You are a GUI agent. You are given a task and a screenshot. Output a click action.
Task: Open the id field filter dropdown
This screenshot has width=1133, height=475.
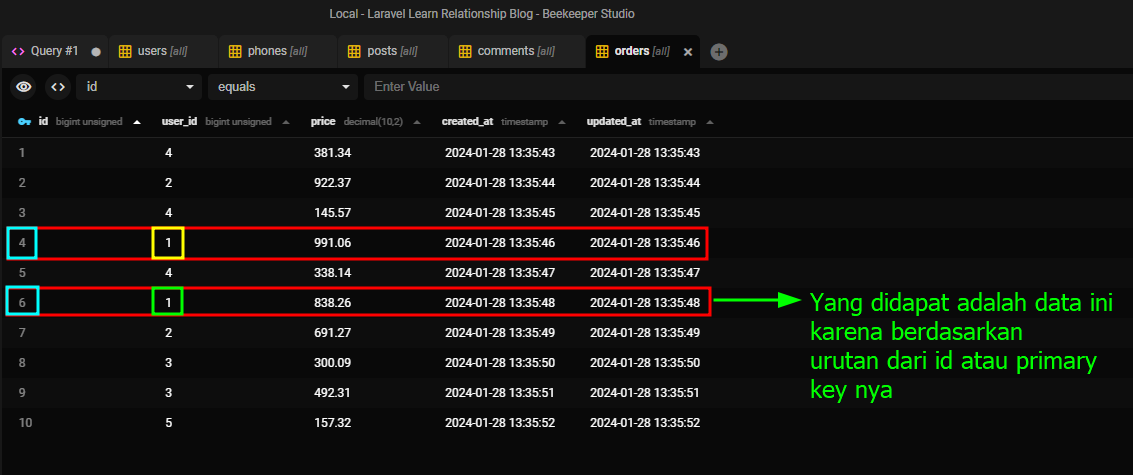tap(139, 87)
